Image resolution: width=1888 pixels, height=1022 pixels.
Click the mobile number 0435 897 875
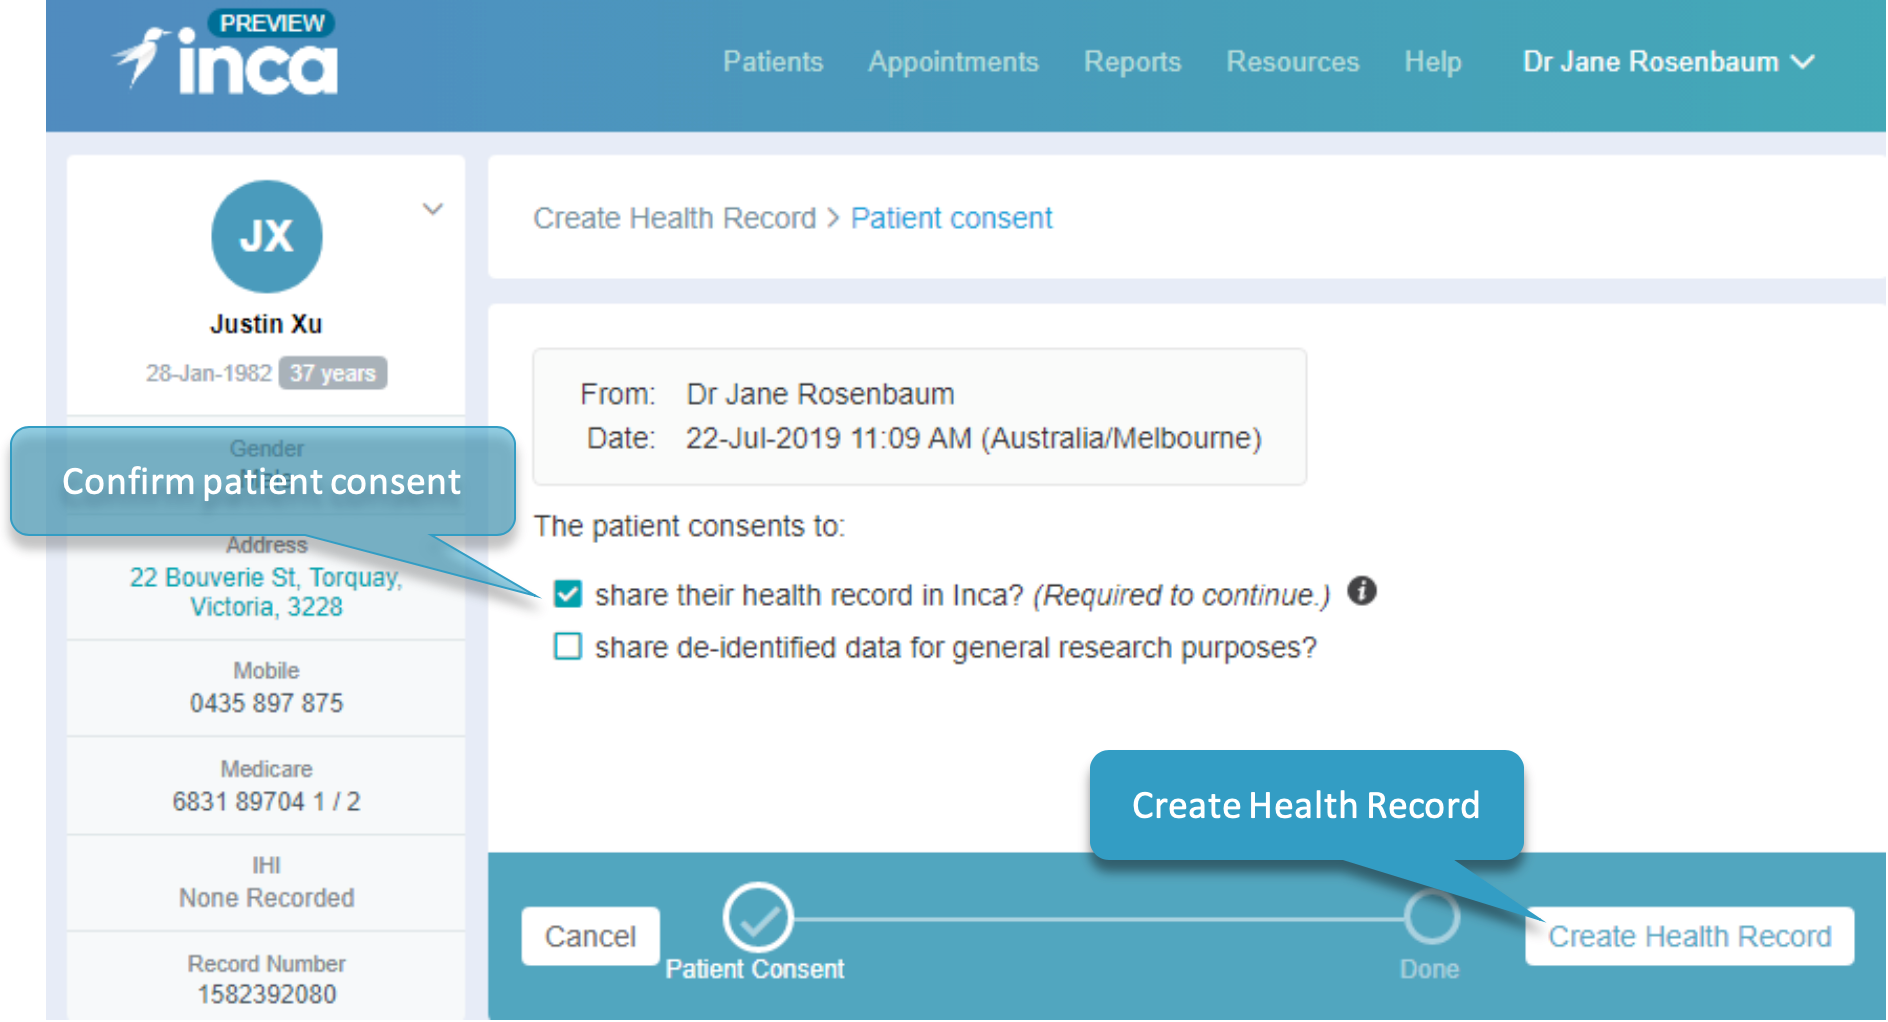[266, 703]
